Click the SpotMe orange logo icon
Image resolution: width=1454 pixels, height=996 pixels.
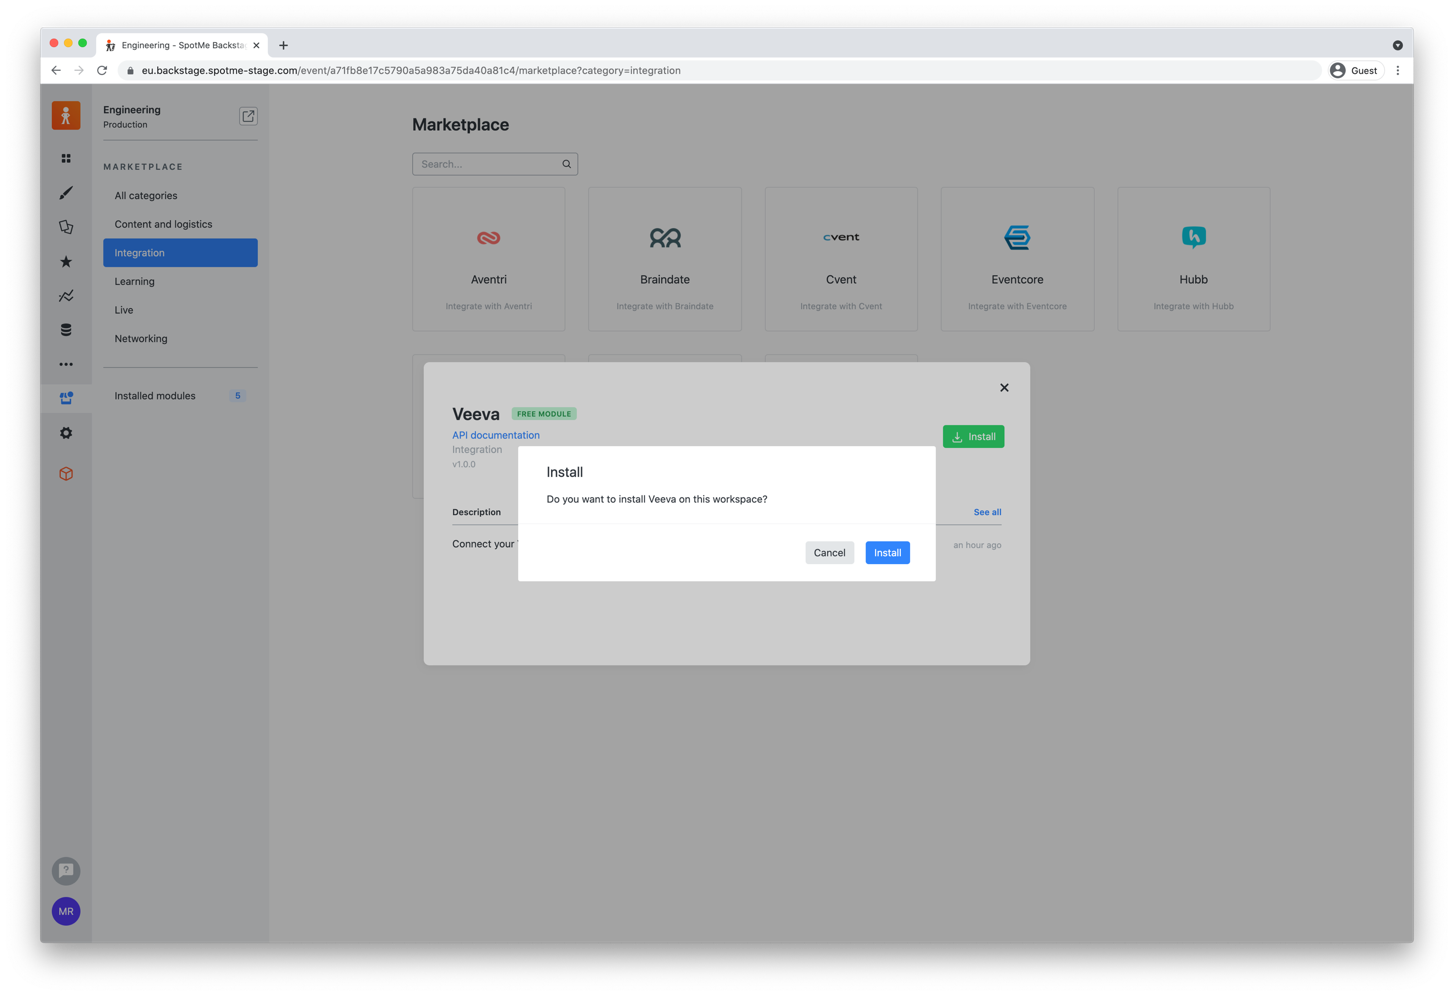pyautogui.click(x=66, y=116)
